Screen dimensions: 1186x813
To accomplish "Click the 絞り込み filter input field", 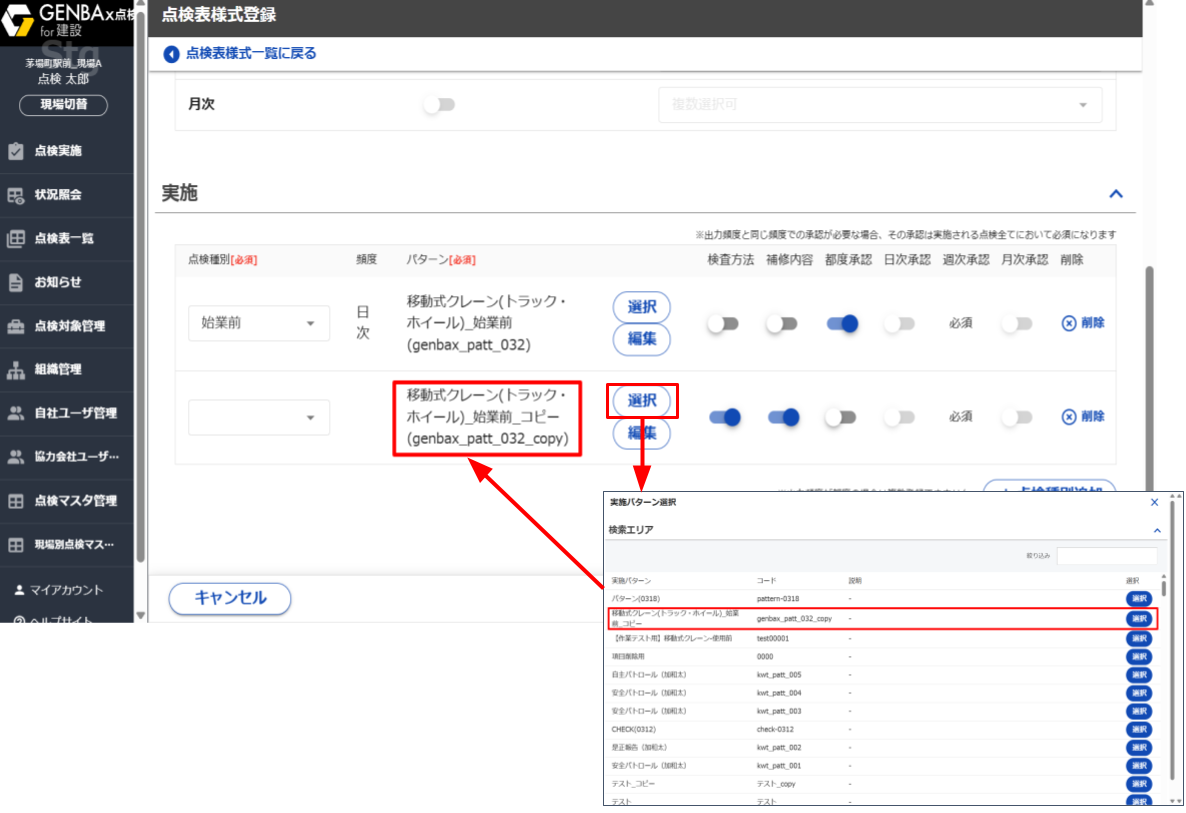I will point(1106,555).
